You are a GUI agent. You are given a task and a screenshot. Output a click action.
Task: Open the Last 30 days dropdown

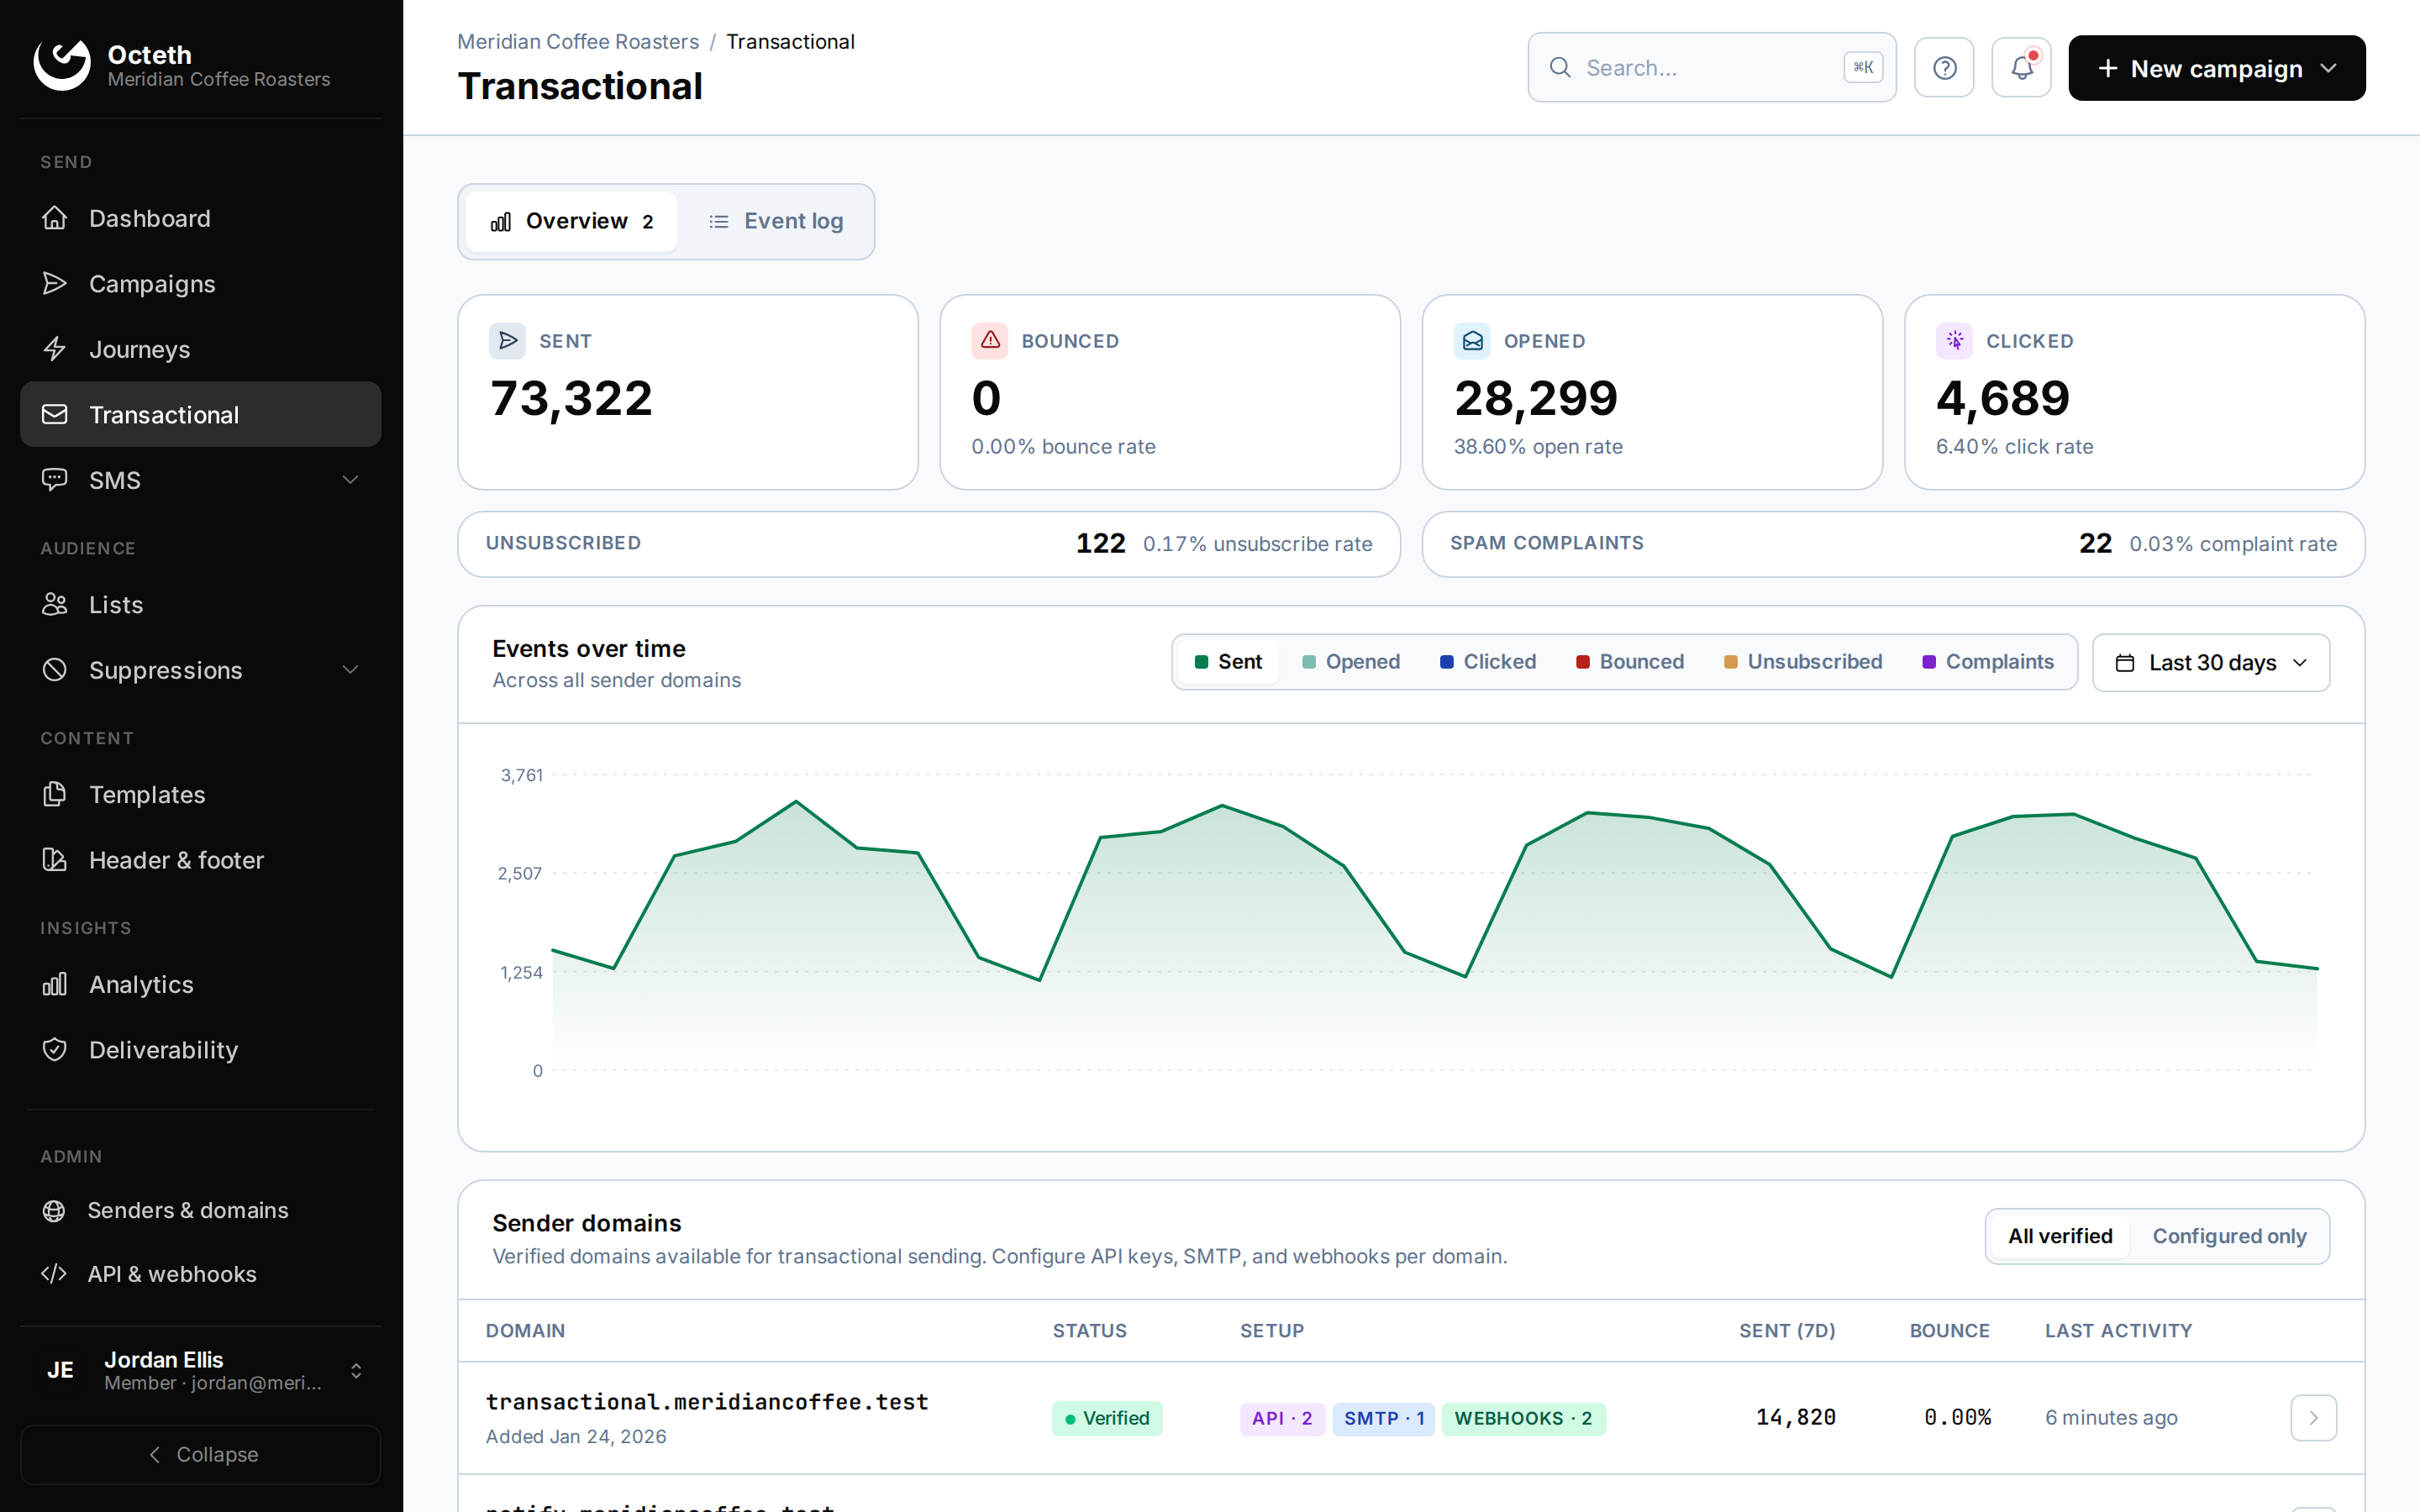point(2211,663)
